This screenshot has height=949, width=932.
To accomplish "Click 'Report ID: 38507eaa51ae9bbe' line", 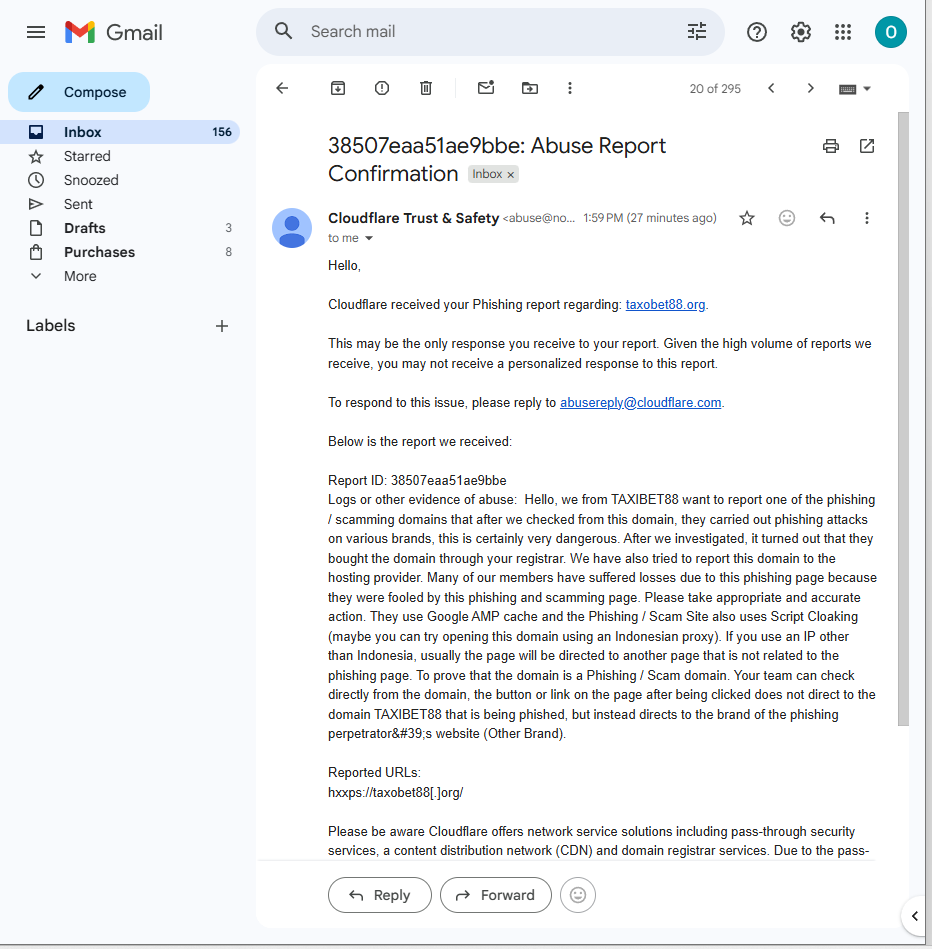I will (x=417, y=481).
